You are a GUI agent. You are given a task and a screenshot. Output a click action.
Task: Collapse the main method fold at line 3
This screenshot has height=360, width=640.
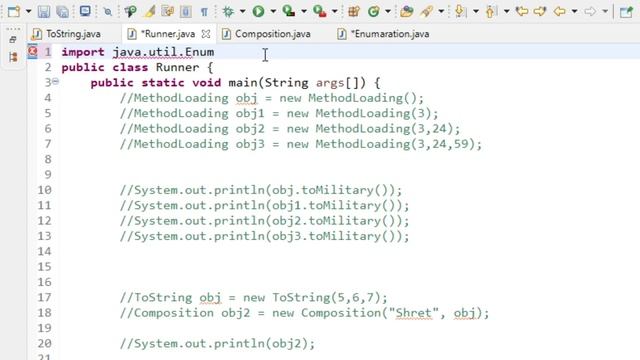coord(55,82)
